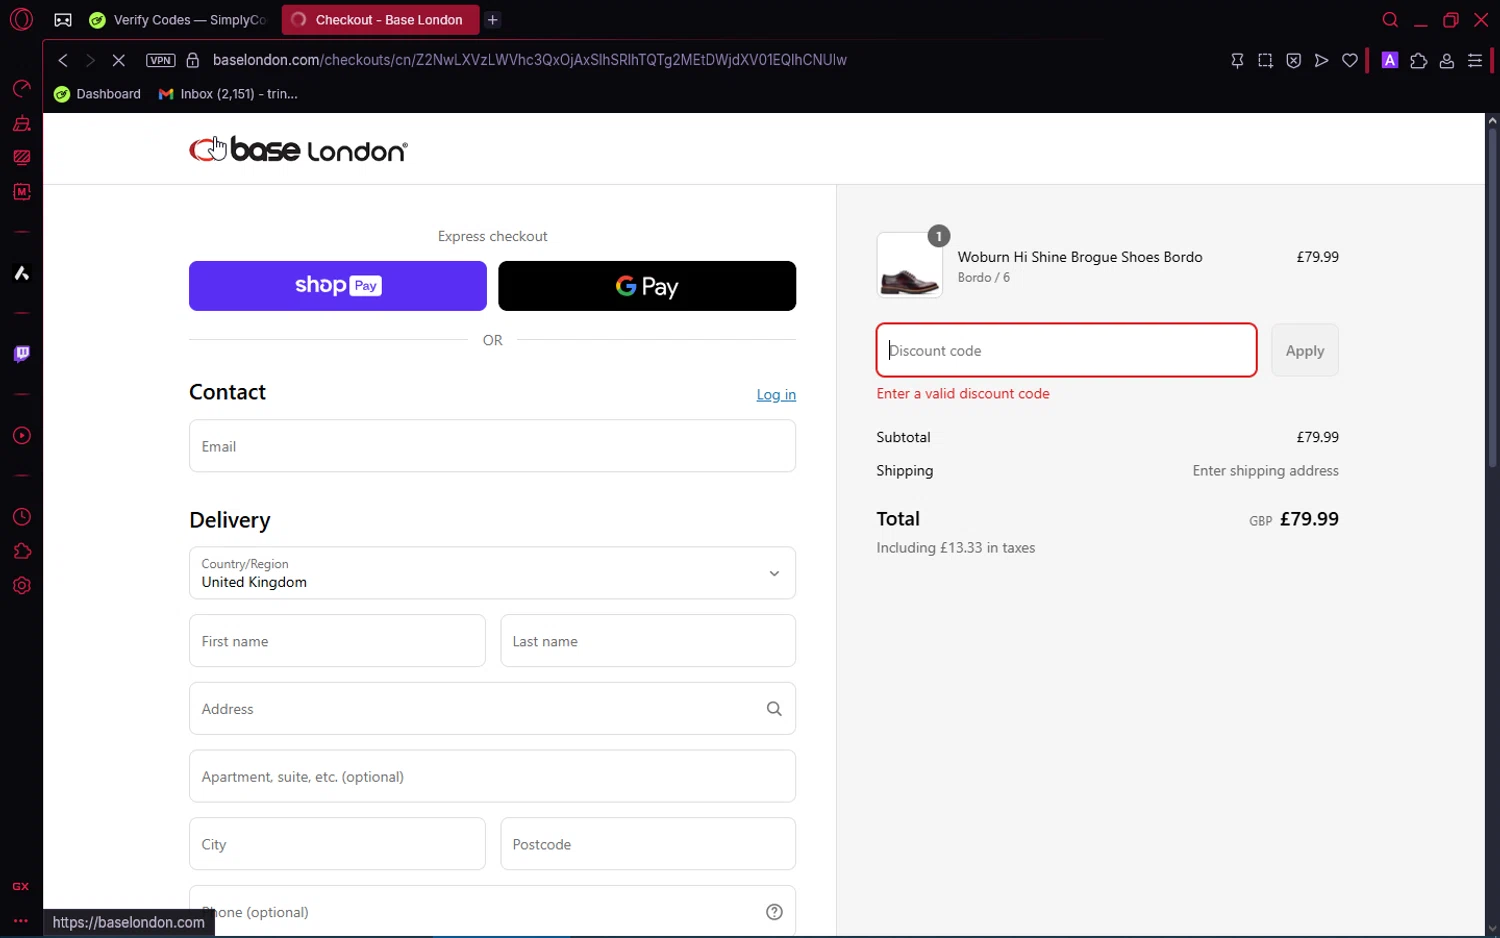Open the Opera GX main menu logo

point(21,20)
